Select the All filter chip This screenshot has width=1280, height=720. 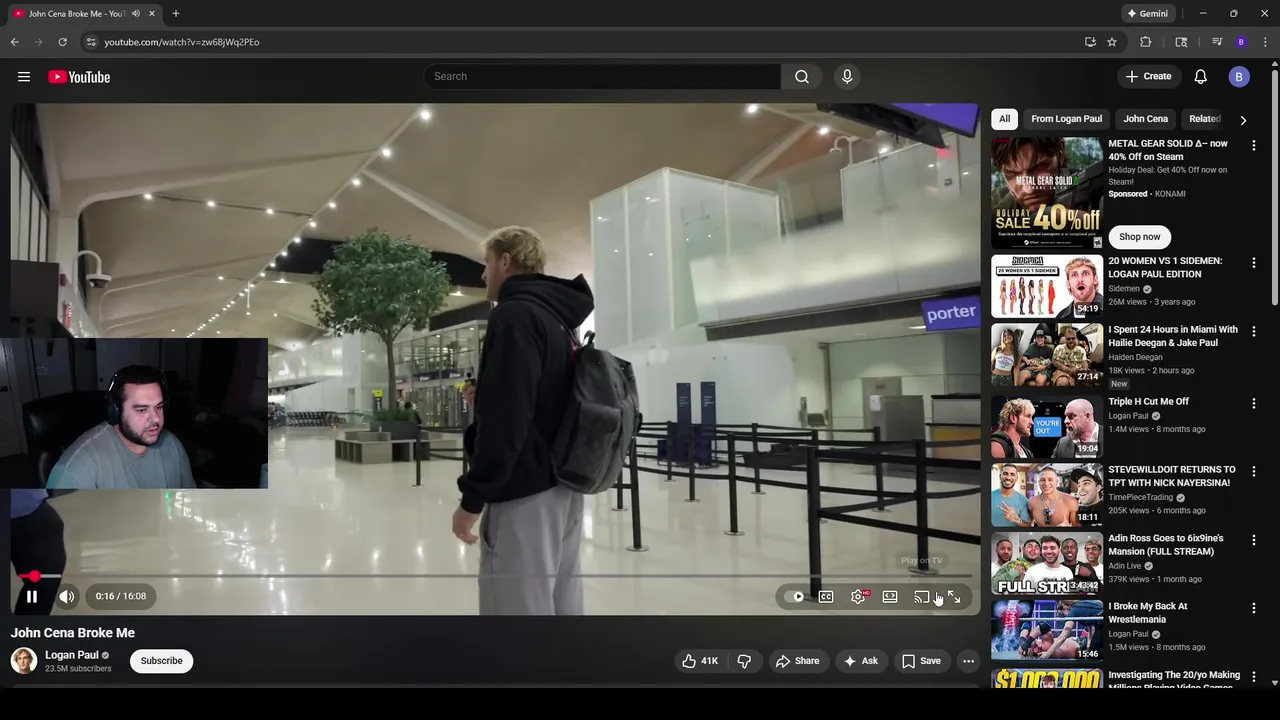(1004, 119)
